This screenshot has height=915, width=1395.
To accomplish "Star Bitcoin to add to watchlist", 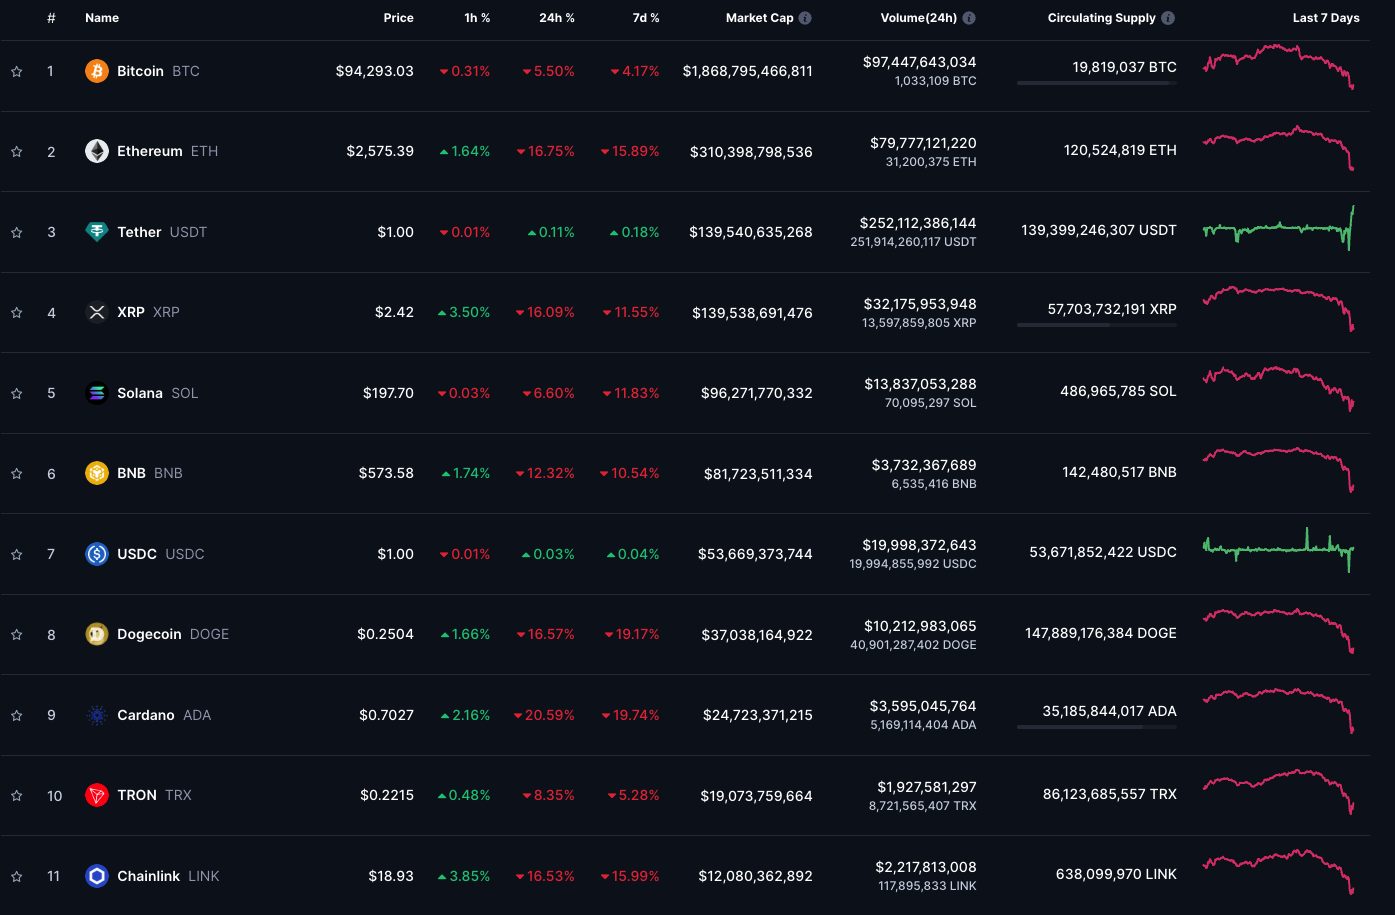I will point(17,71).
